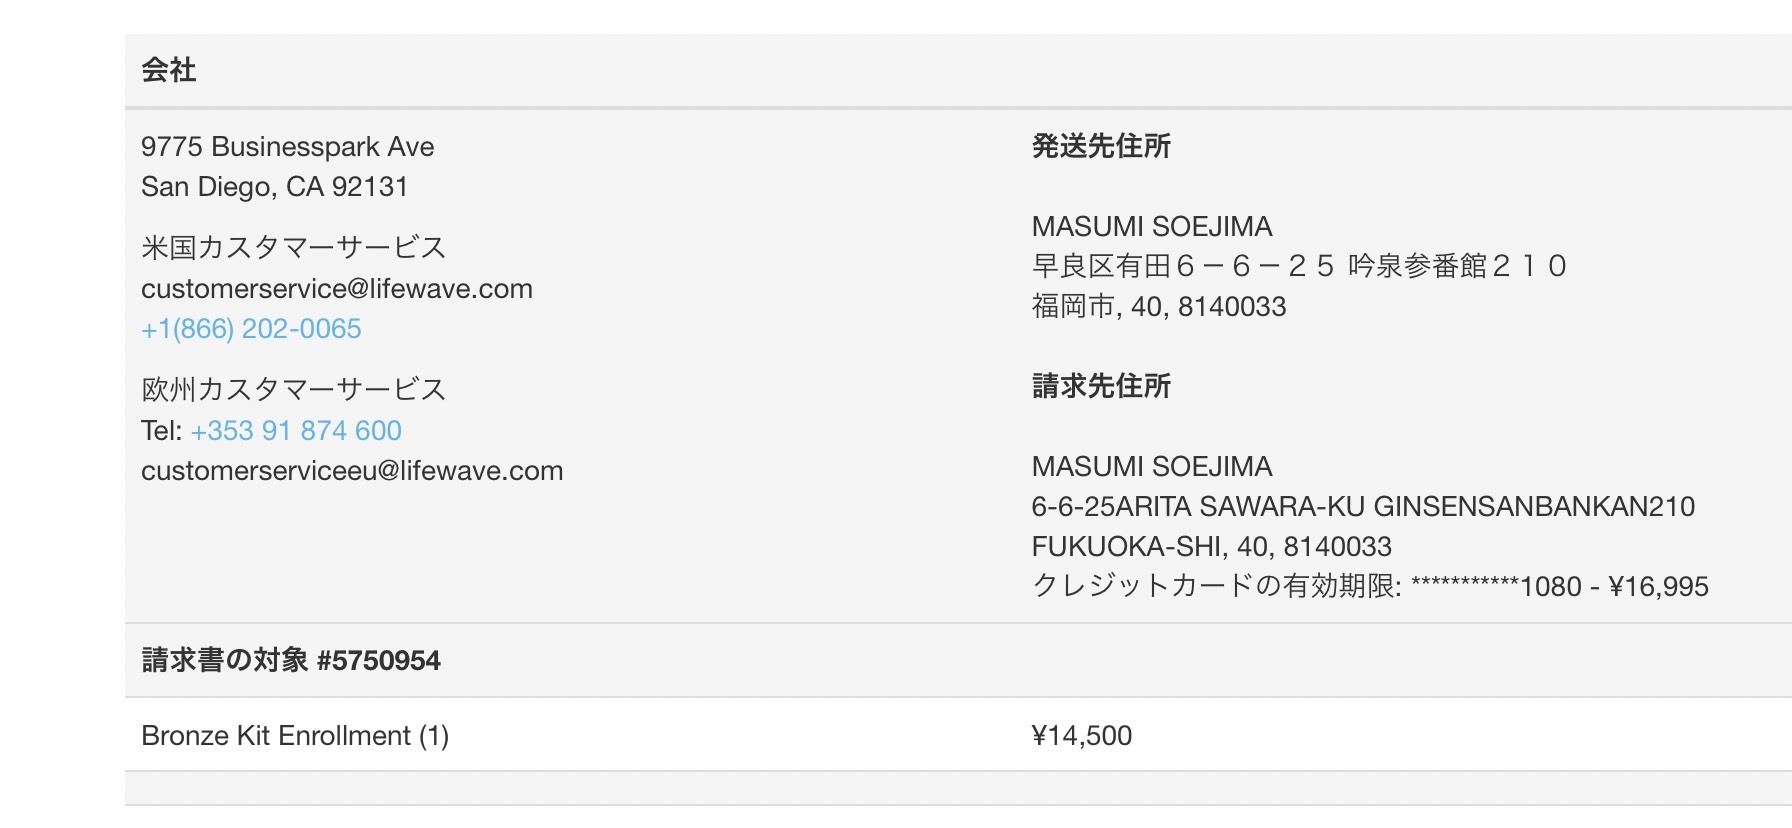1792x828 pixels.
Task: Click FUKUOKA-SHI, 40, 8140033 billing line
Action: [x=1212, y=547]
